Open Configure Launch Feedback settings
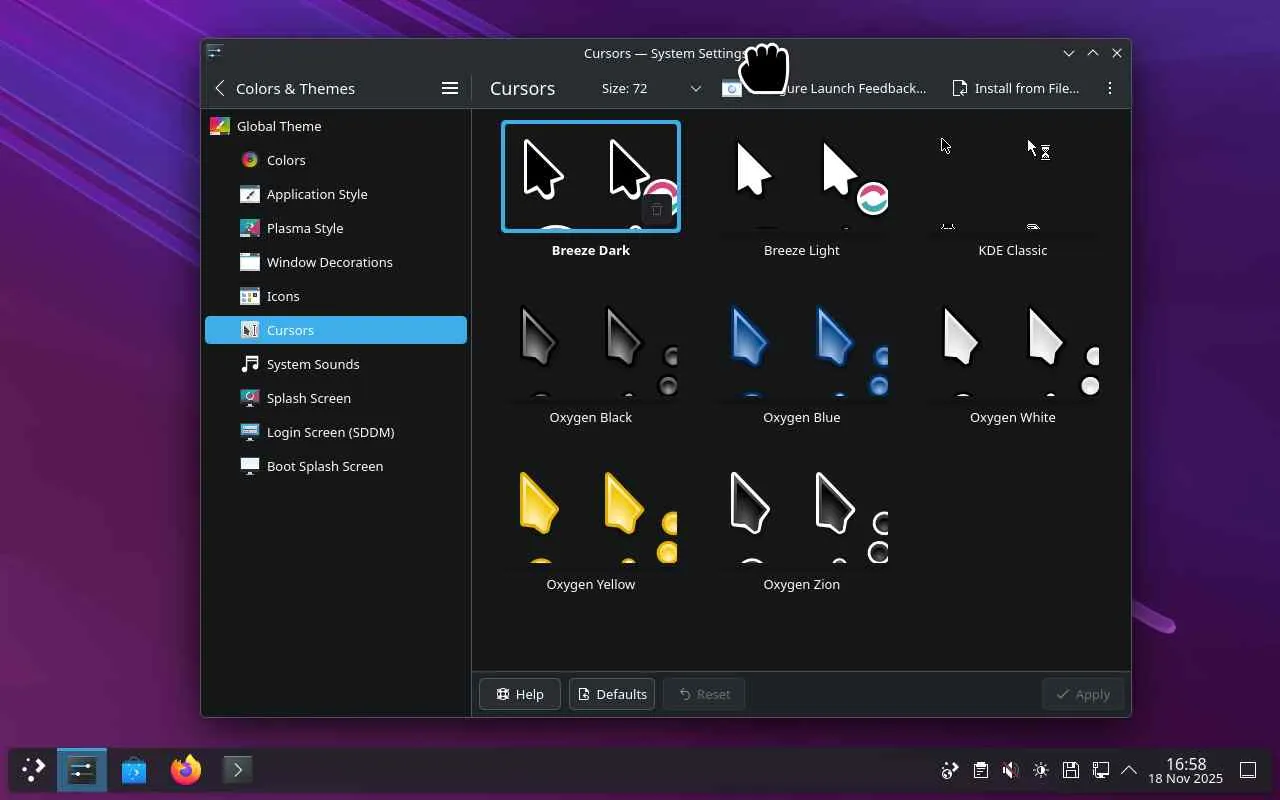The width and height of the screenshot is (1280, 800). (825, 88)
